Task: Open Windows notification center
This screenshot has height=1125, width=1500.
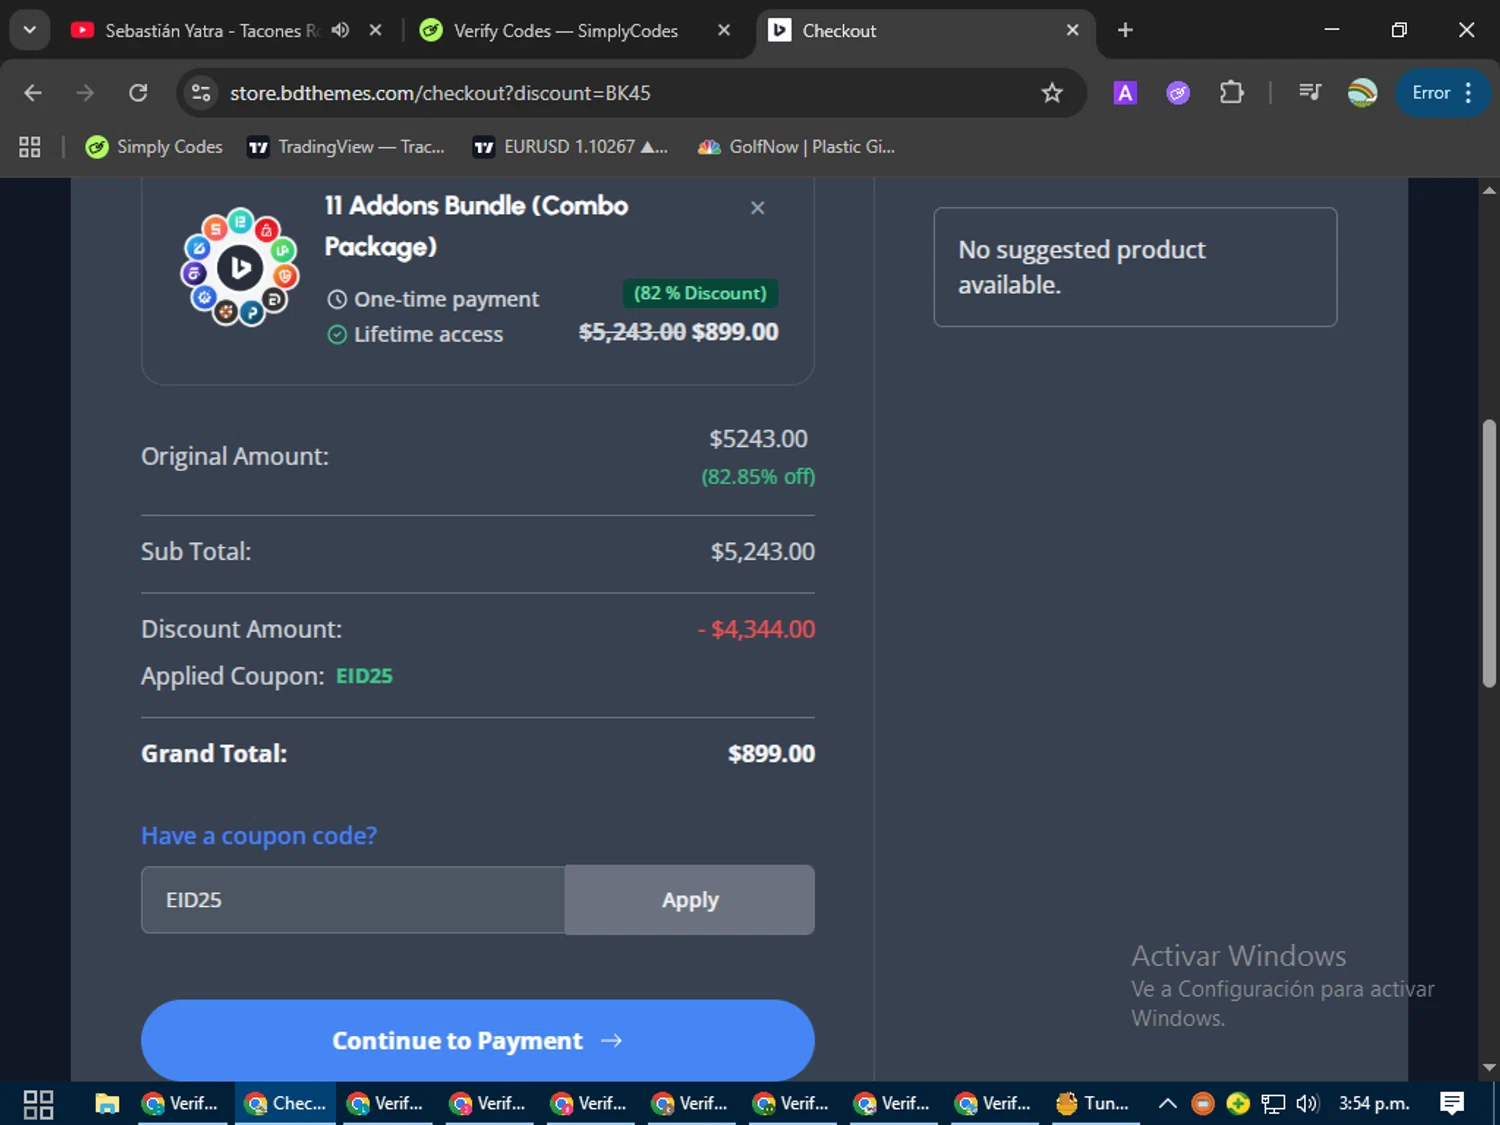Action: click(1452, 1104)
